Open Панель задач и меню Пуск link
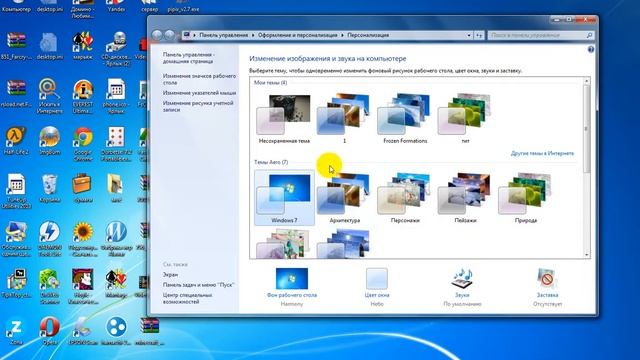Screen dimensions: 640x360 pos(198,285)
